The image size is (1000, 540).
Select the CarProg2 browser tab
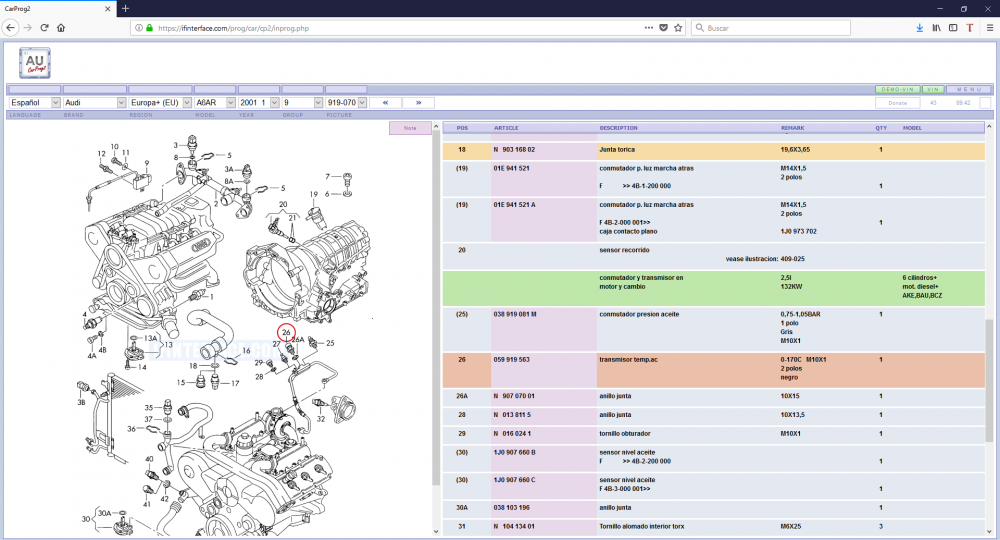pos(57,9)
